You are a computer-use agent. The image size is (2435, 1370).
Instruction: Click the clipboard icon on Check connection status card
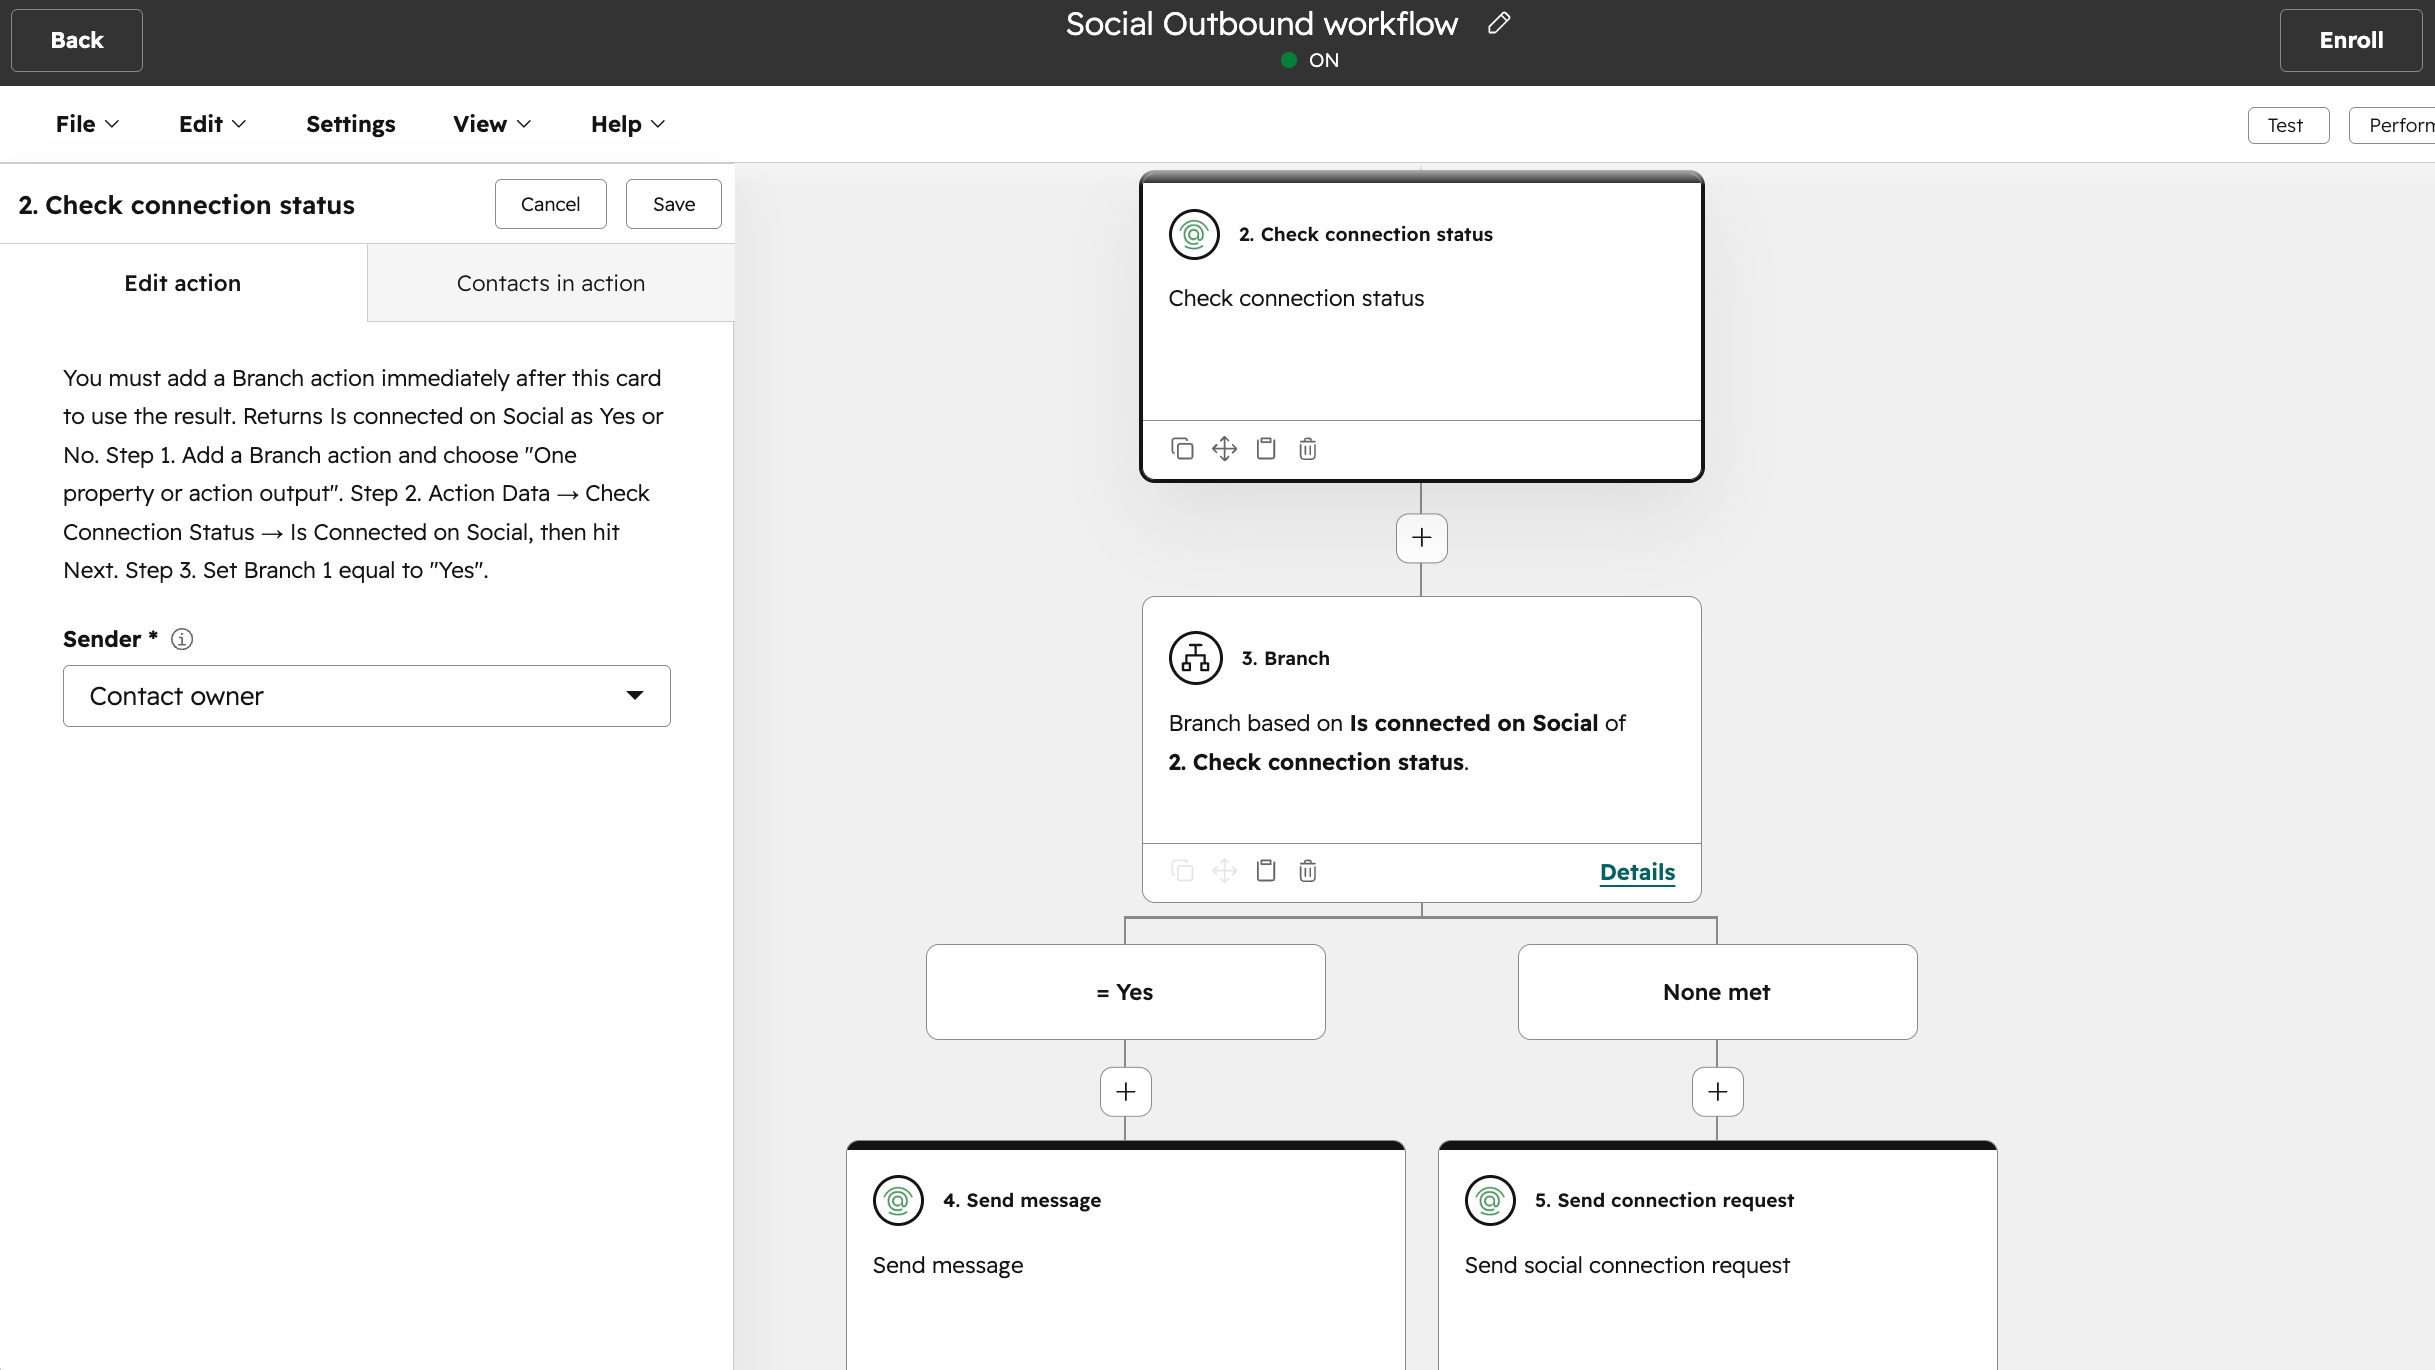[1266, 449]
